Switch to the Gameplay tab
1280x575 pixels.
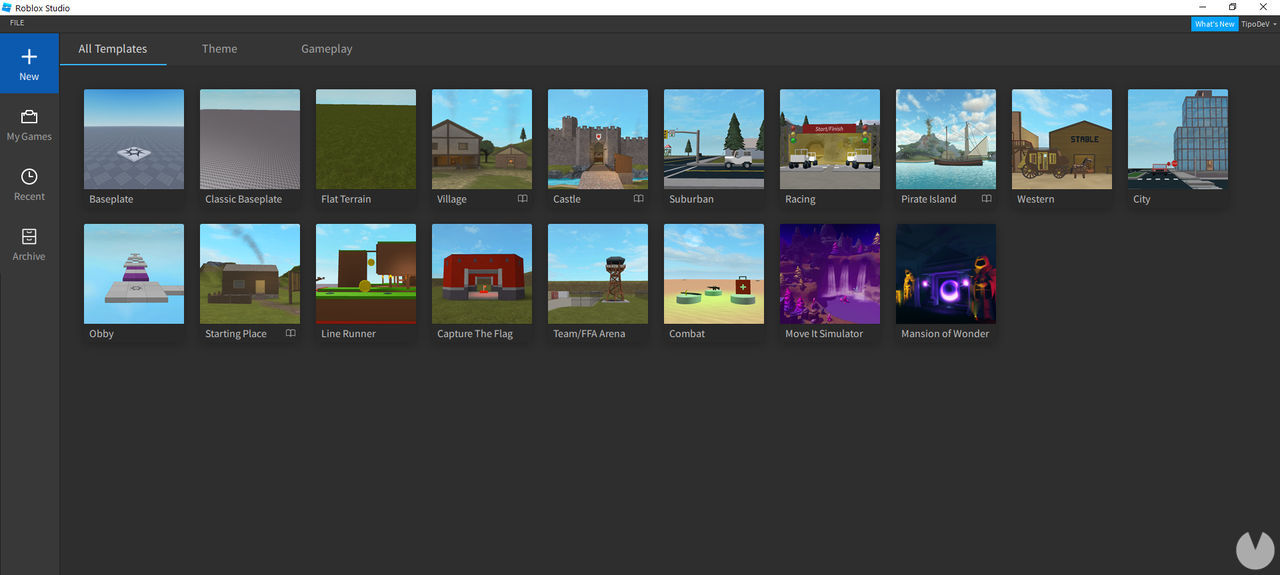click(x=327, y=49)
